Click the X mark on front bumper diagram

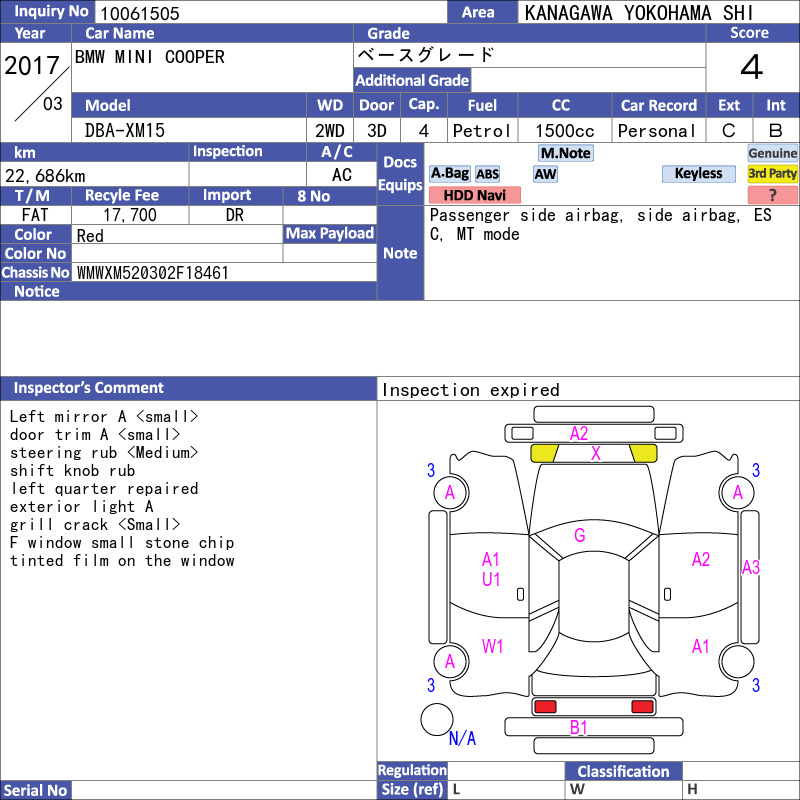[x=595, y=453]
